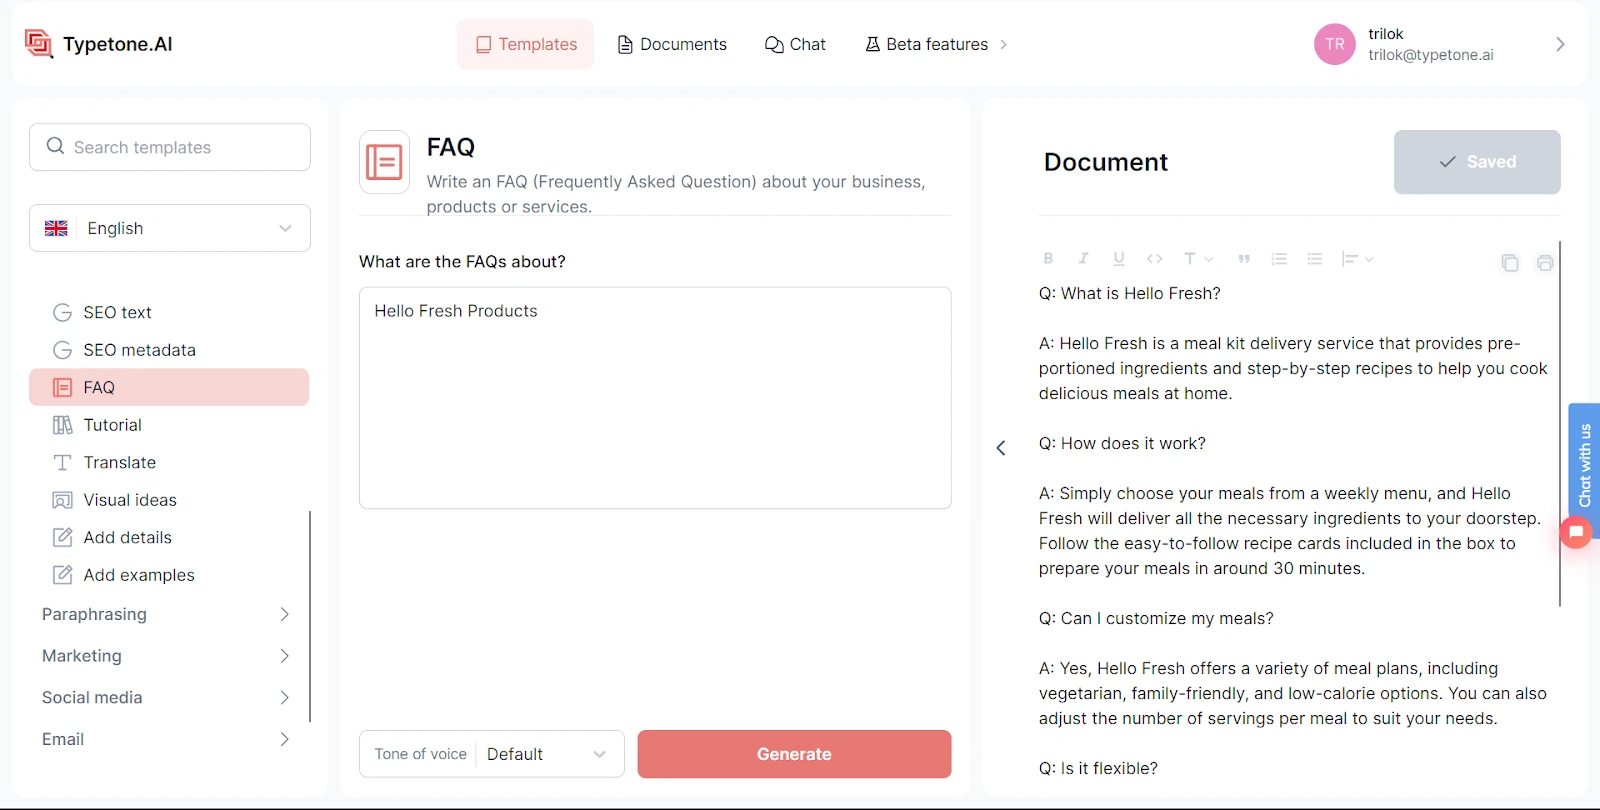Screen dimensions: 1600x810
Task: Open the text alignment dropdown
Action: [x=1357, y=259]
